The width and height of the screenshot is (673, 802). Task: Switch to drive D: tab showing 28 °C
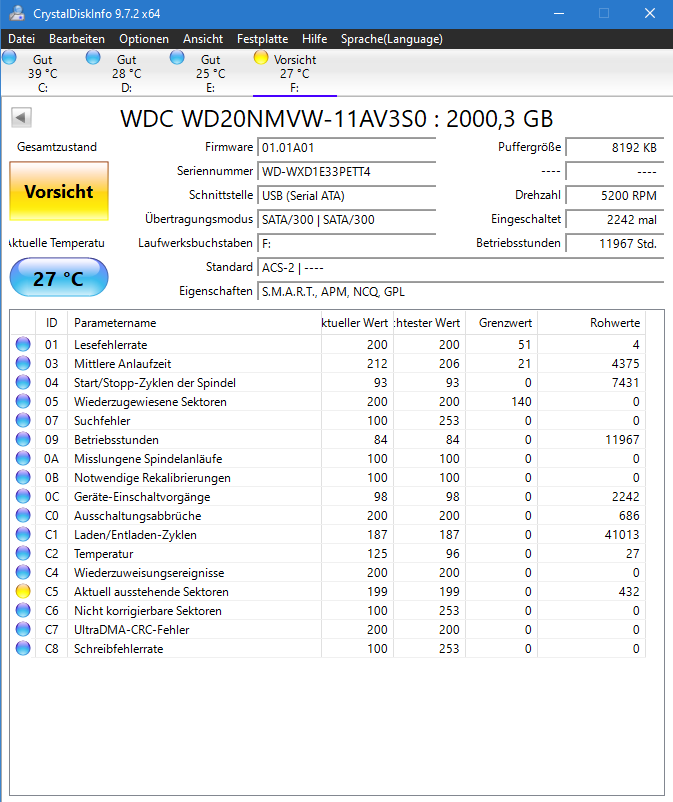pos(127,73)
